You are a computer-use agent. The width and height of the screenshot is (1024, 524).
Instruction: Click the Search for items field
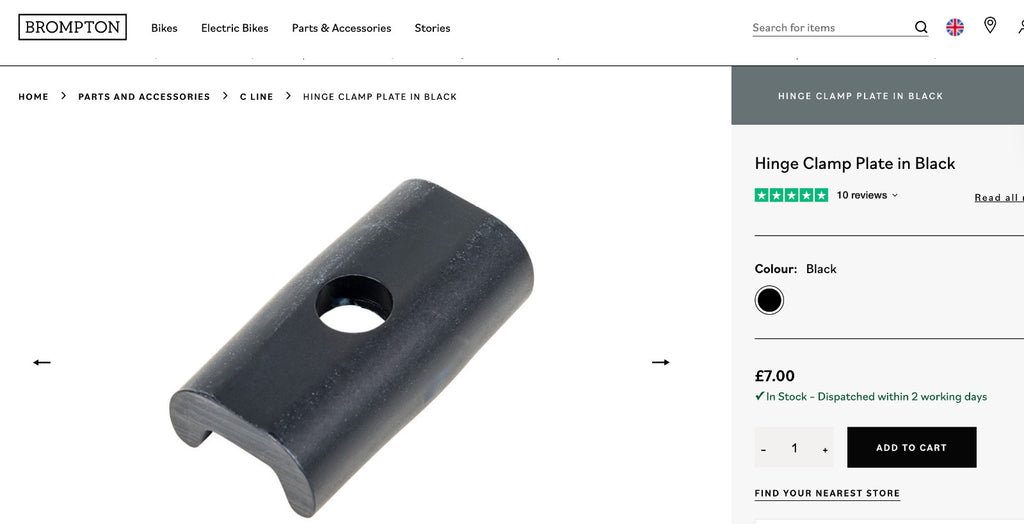point(829,27)
